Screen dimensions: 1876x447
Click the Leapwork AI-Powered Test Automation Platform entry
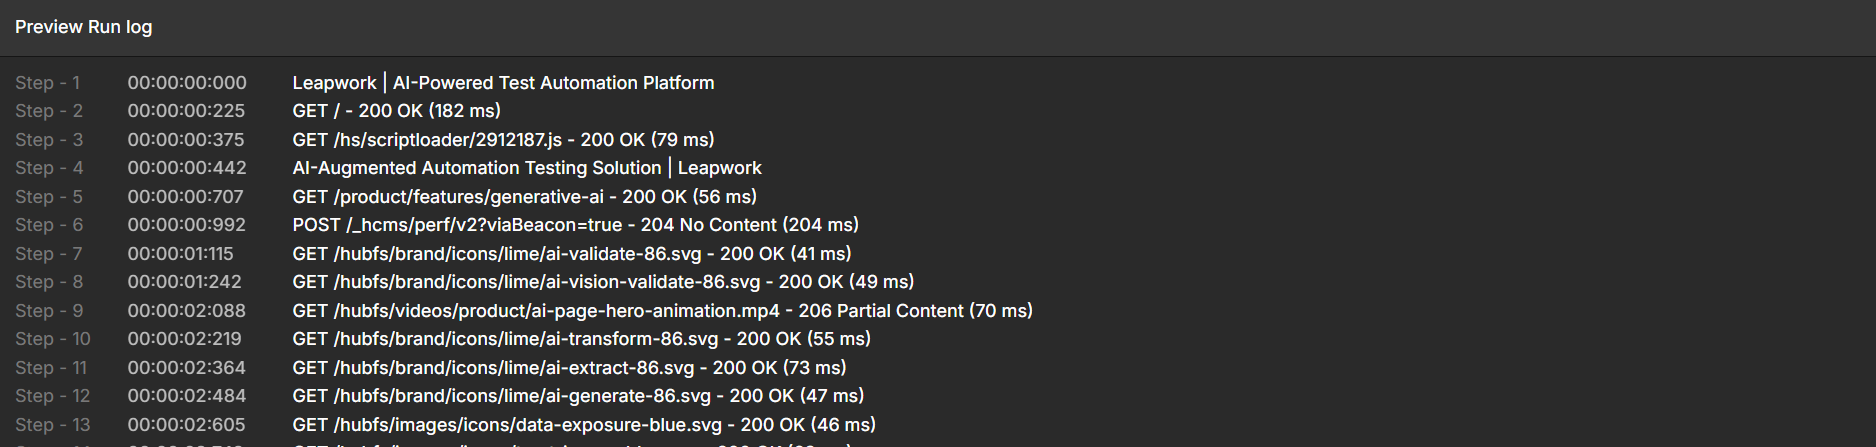[503, 83]
